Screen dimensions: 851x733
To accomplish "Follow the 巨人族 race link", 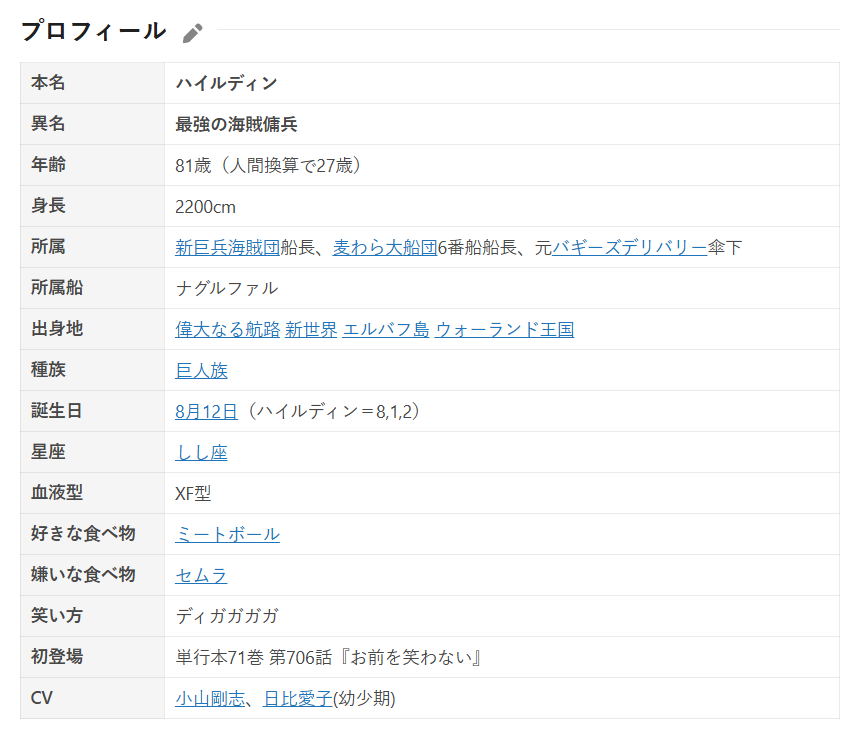I will click(201, 371).
